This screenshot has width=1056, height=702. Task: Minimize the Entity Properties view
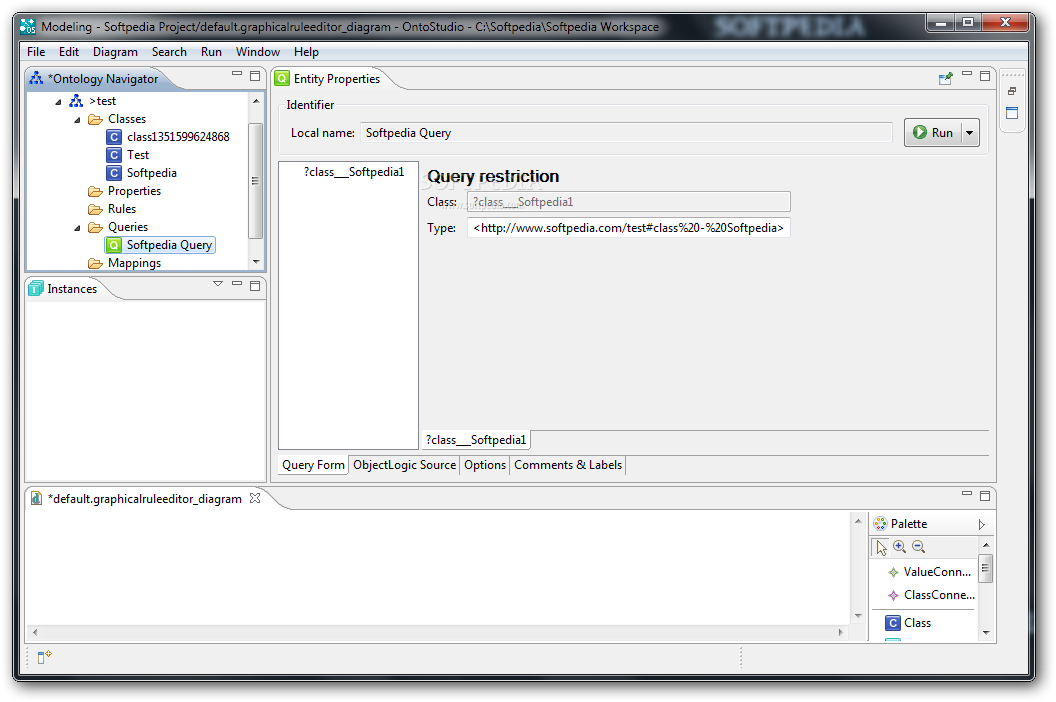967,73
